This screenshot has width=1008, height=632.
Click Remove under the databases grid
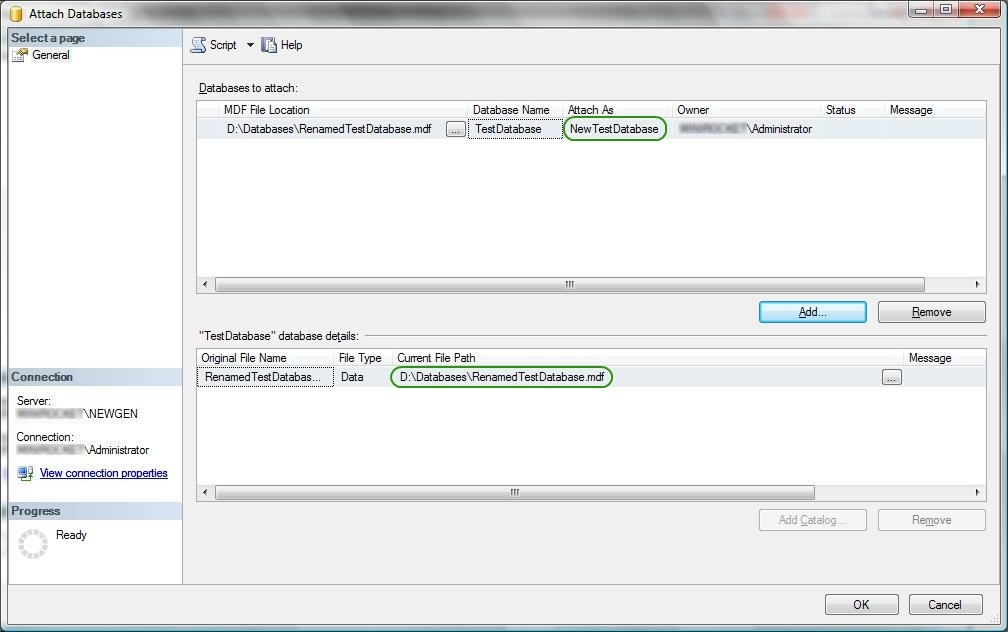932,312
